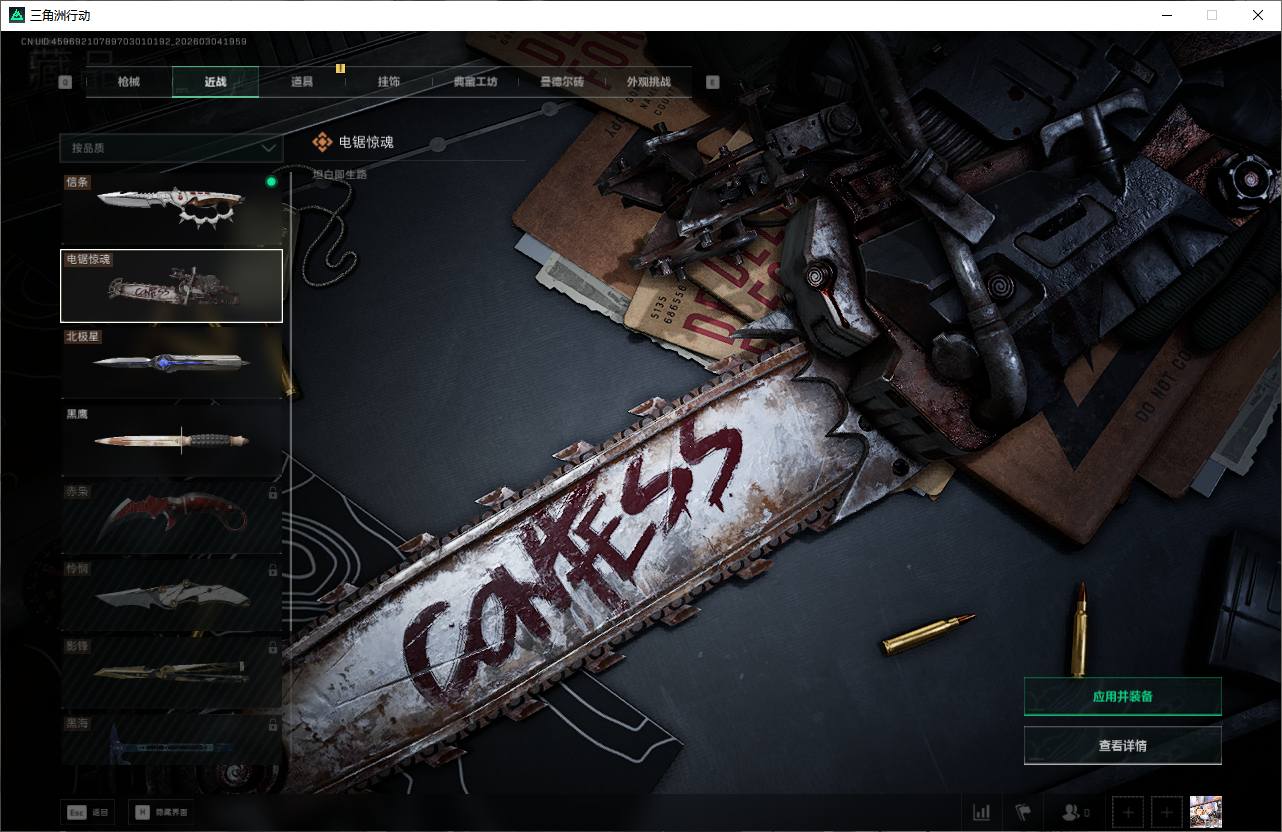The width and height of the screenshot is (1282, 832).
Task: Select the locked 赤枭 karambit thumbnail
Action: click(172, 517)
